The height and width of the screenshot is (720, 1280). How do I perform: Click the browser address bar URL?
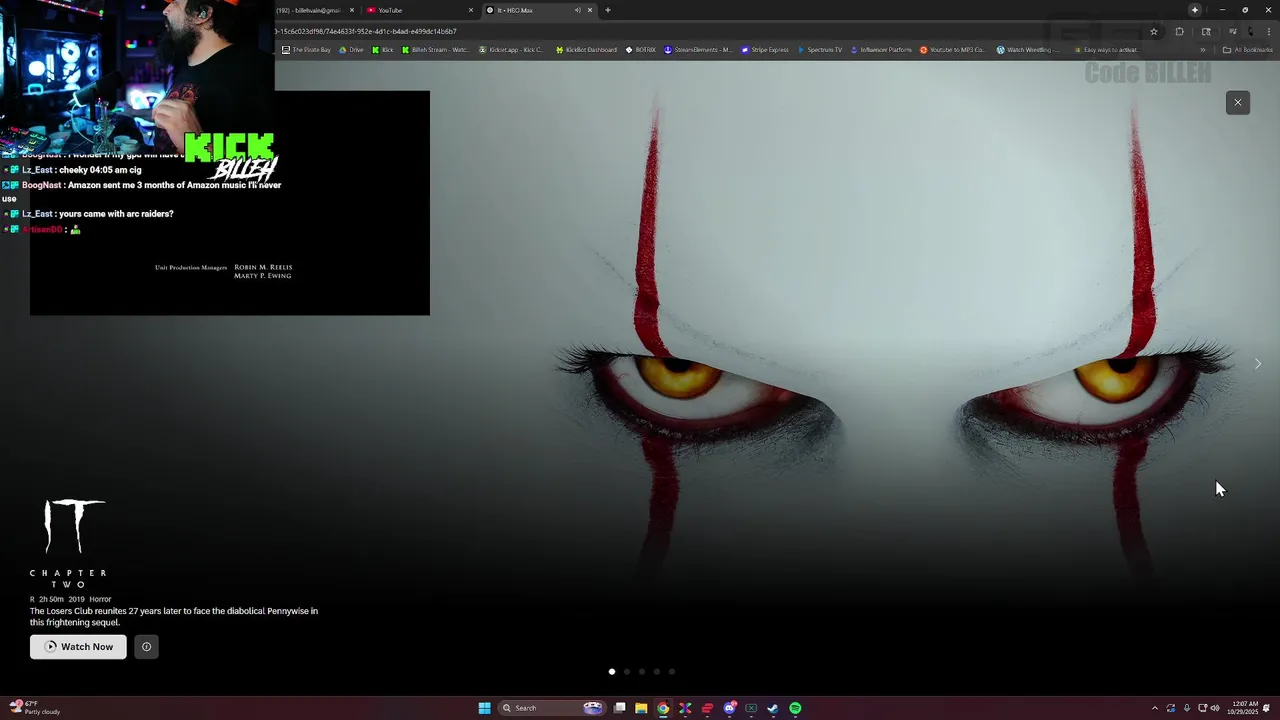[366, 31]
